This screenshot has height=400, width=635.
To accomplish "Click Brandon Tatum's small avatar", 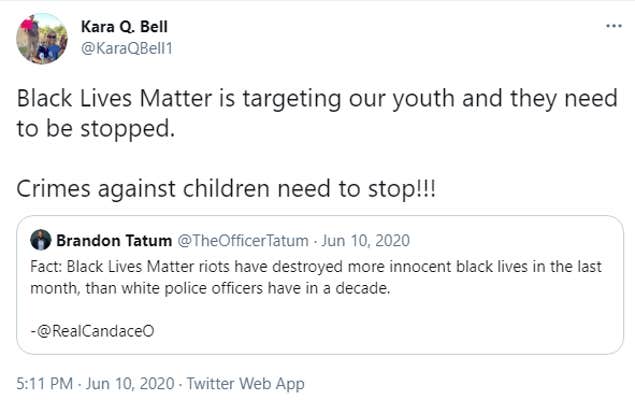I will point(41,241).
